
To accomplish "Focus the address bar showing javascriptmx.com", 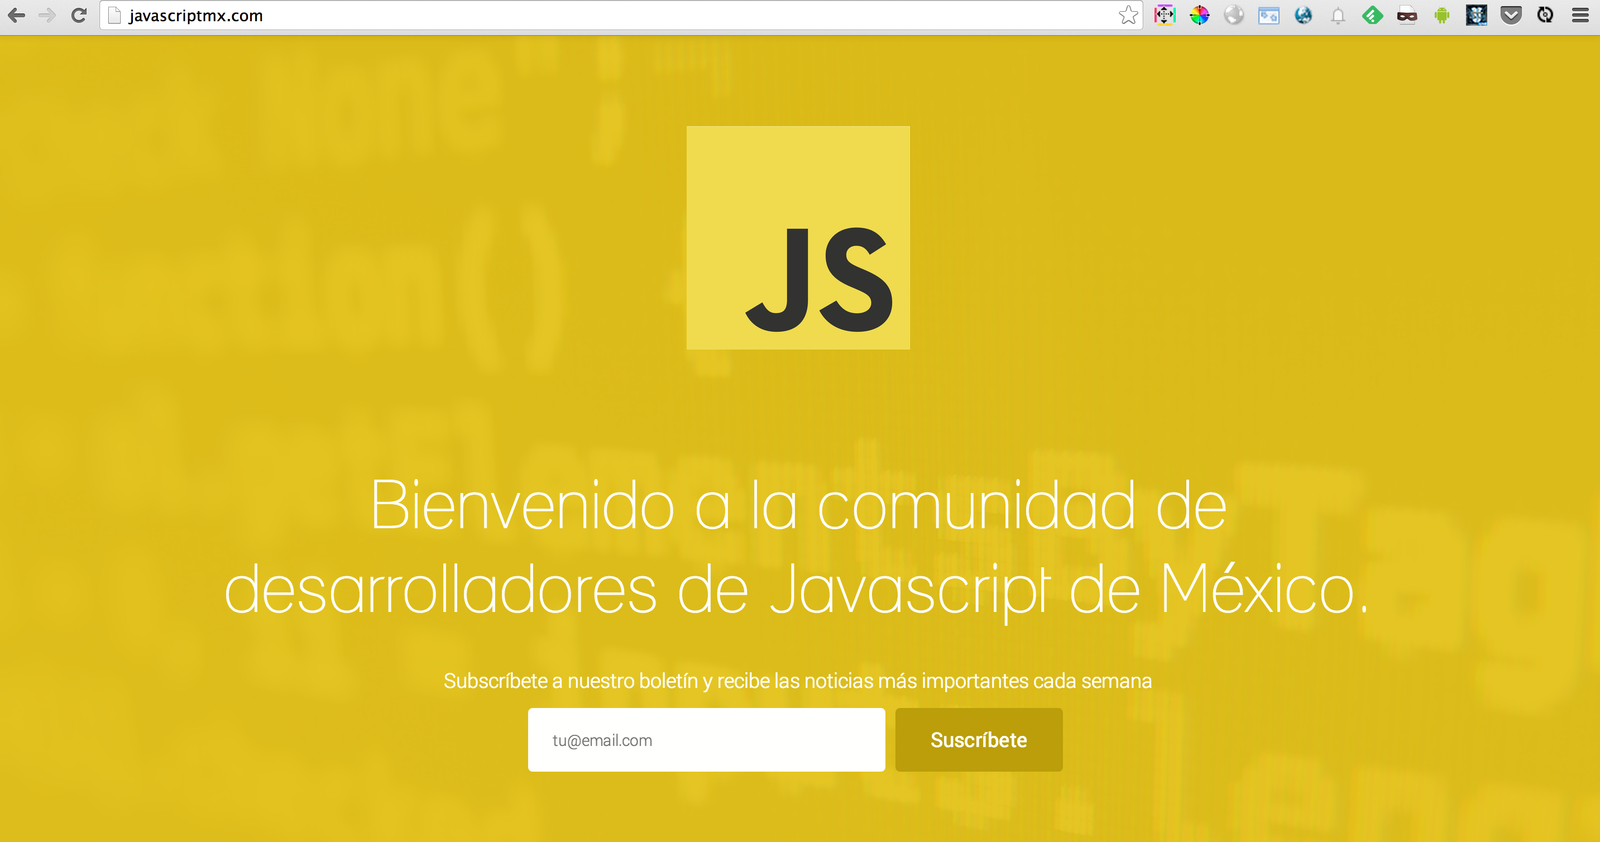I will [x=620, y=15].
